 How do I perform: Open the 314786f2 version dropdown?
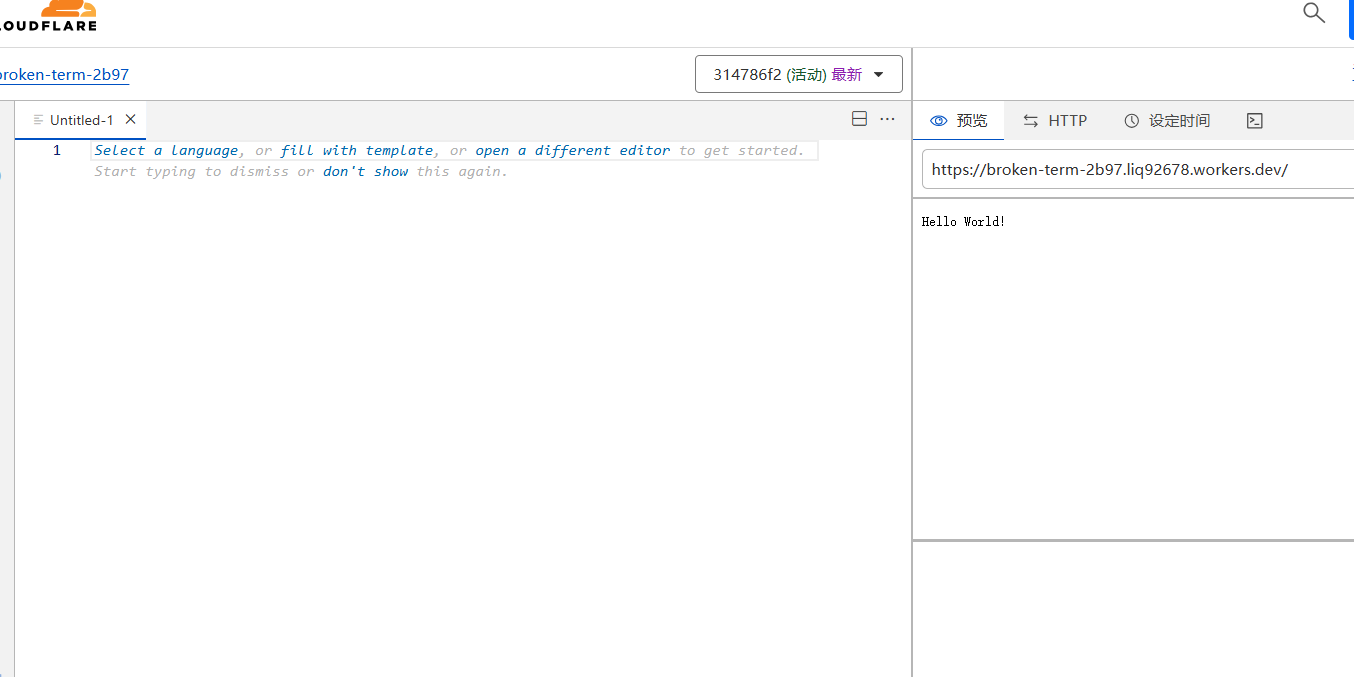coord(798,73)
